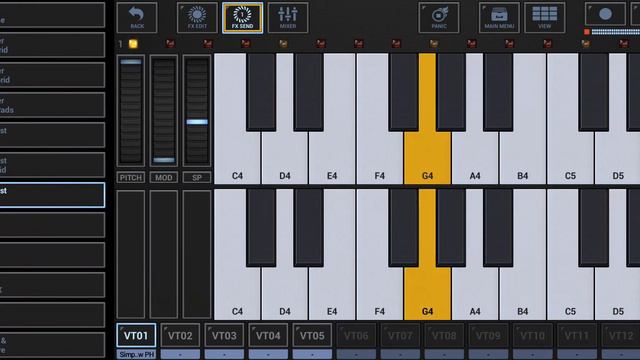Open the VIEW grid options

544,18
